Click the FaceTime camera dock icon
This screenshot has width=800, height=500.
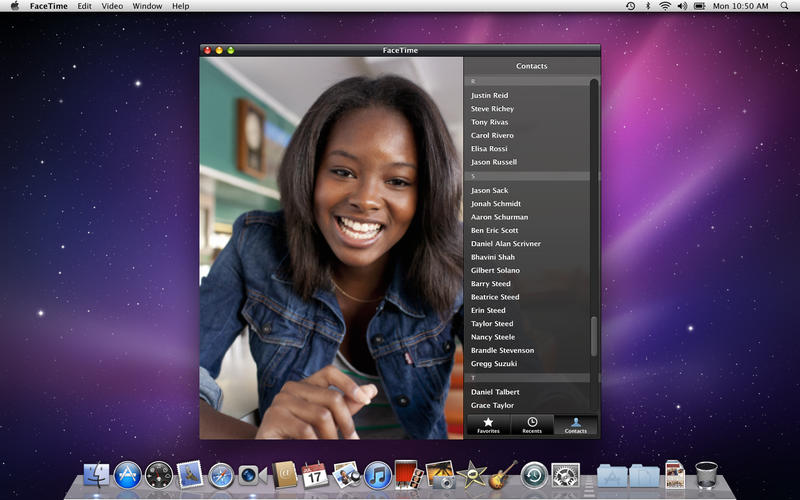coord(252,475)
